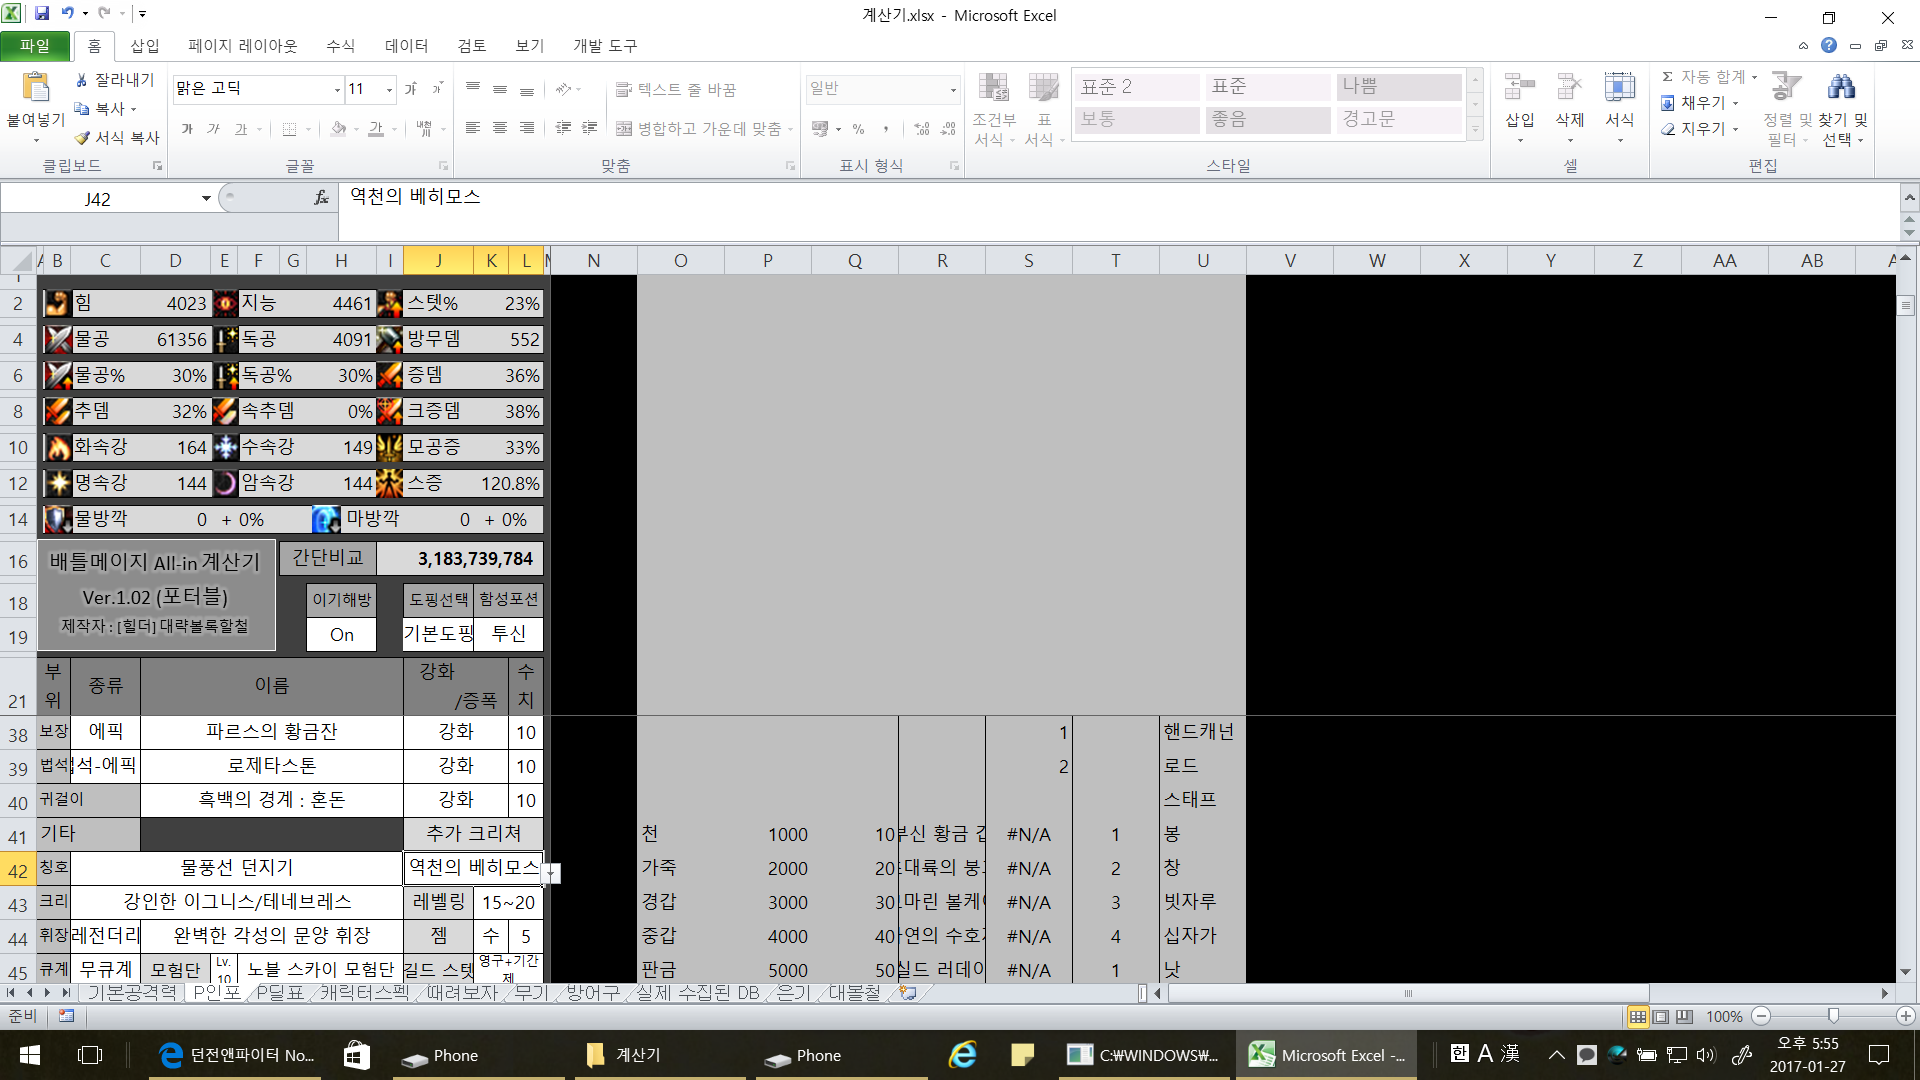Switch to the 캐릭터스펙 sheet tab
The width and height of the screenshot is (1920, 1080).
[x=364, y=992]
